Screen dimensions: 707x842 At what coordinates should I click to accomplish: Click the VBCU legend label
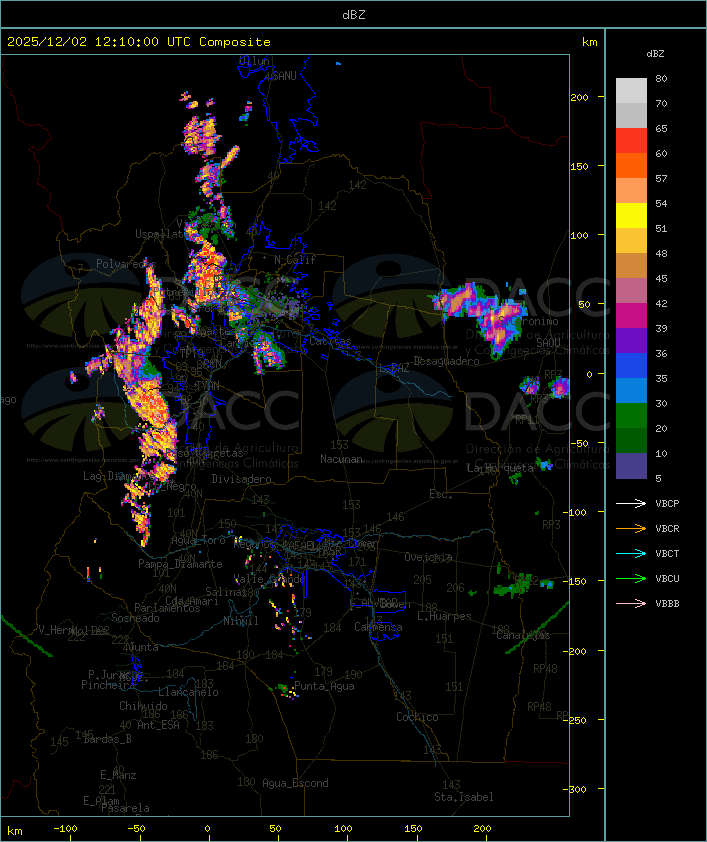coord(667,578)
